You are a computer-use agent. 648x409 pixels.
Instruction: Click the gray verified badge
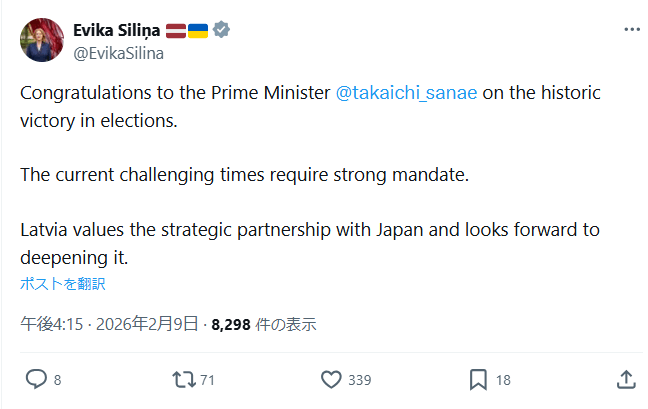click(221, 30)
